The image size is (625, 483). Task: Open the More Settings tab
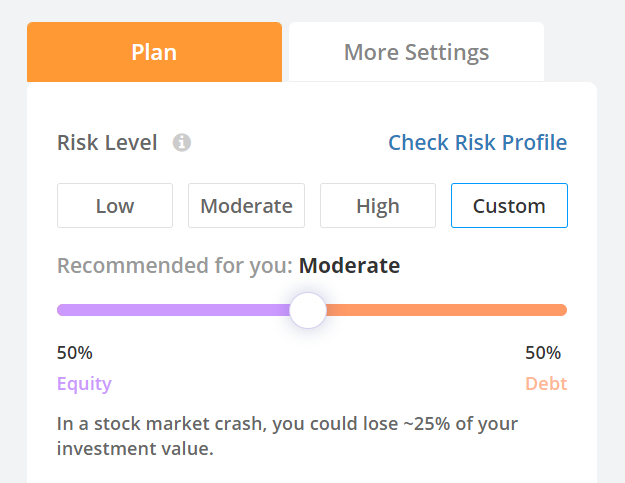click(416, 52)
